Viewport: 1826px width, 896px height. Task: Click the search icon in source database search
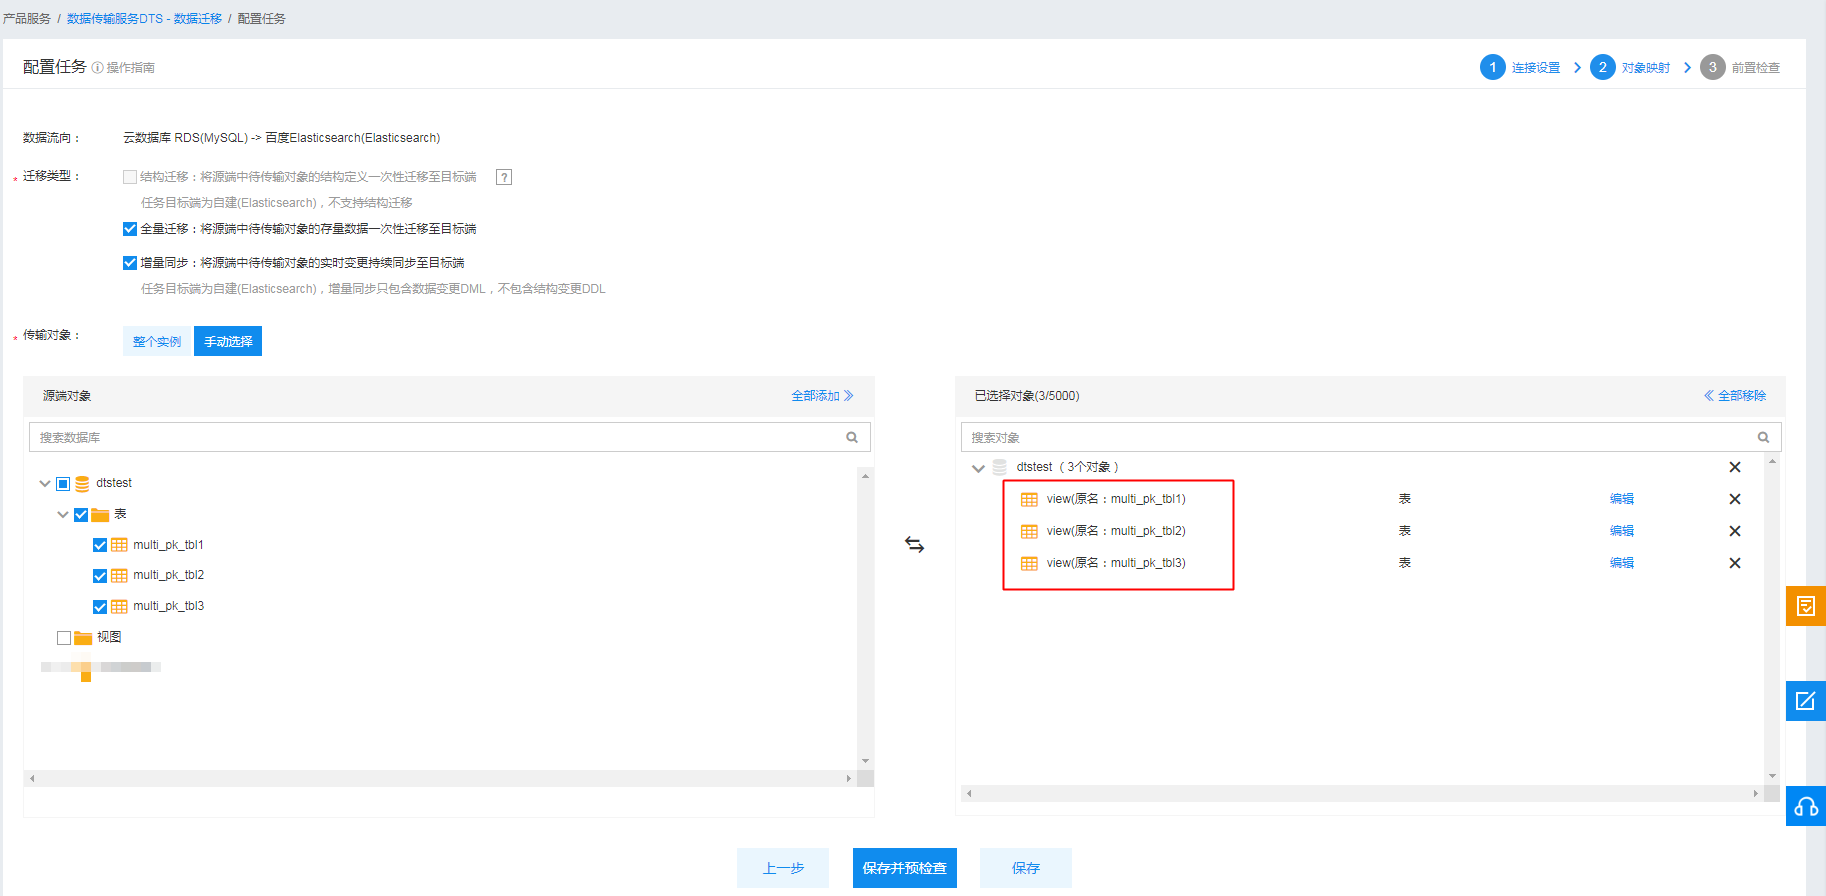pyautogui.click(x=852, y=437)
